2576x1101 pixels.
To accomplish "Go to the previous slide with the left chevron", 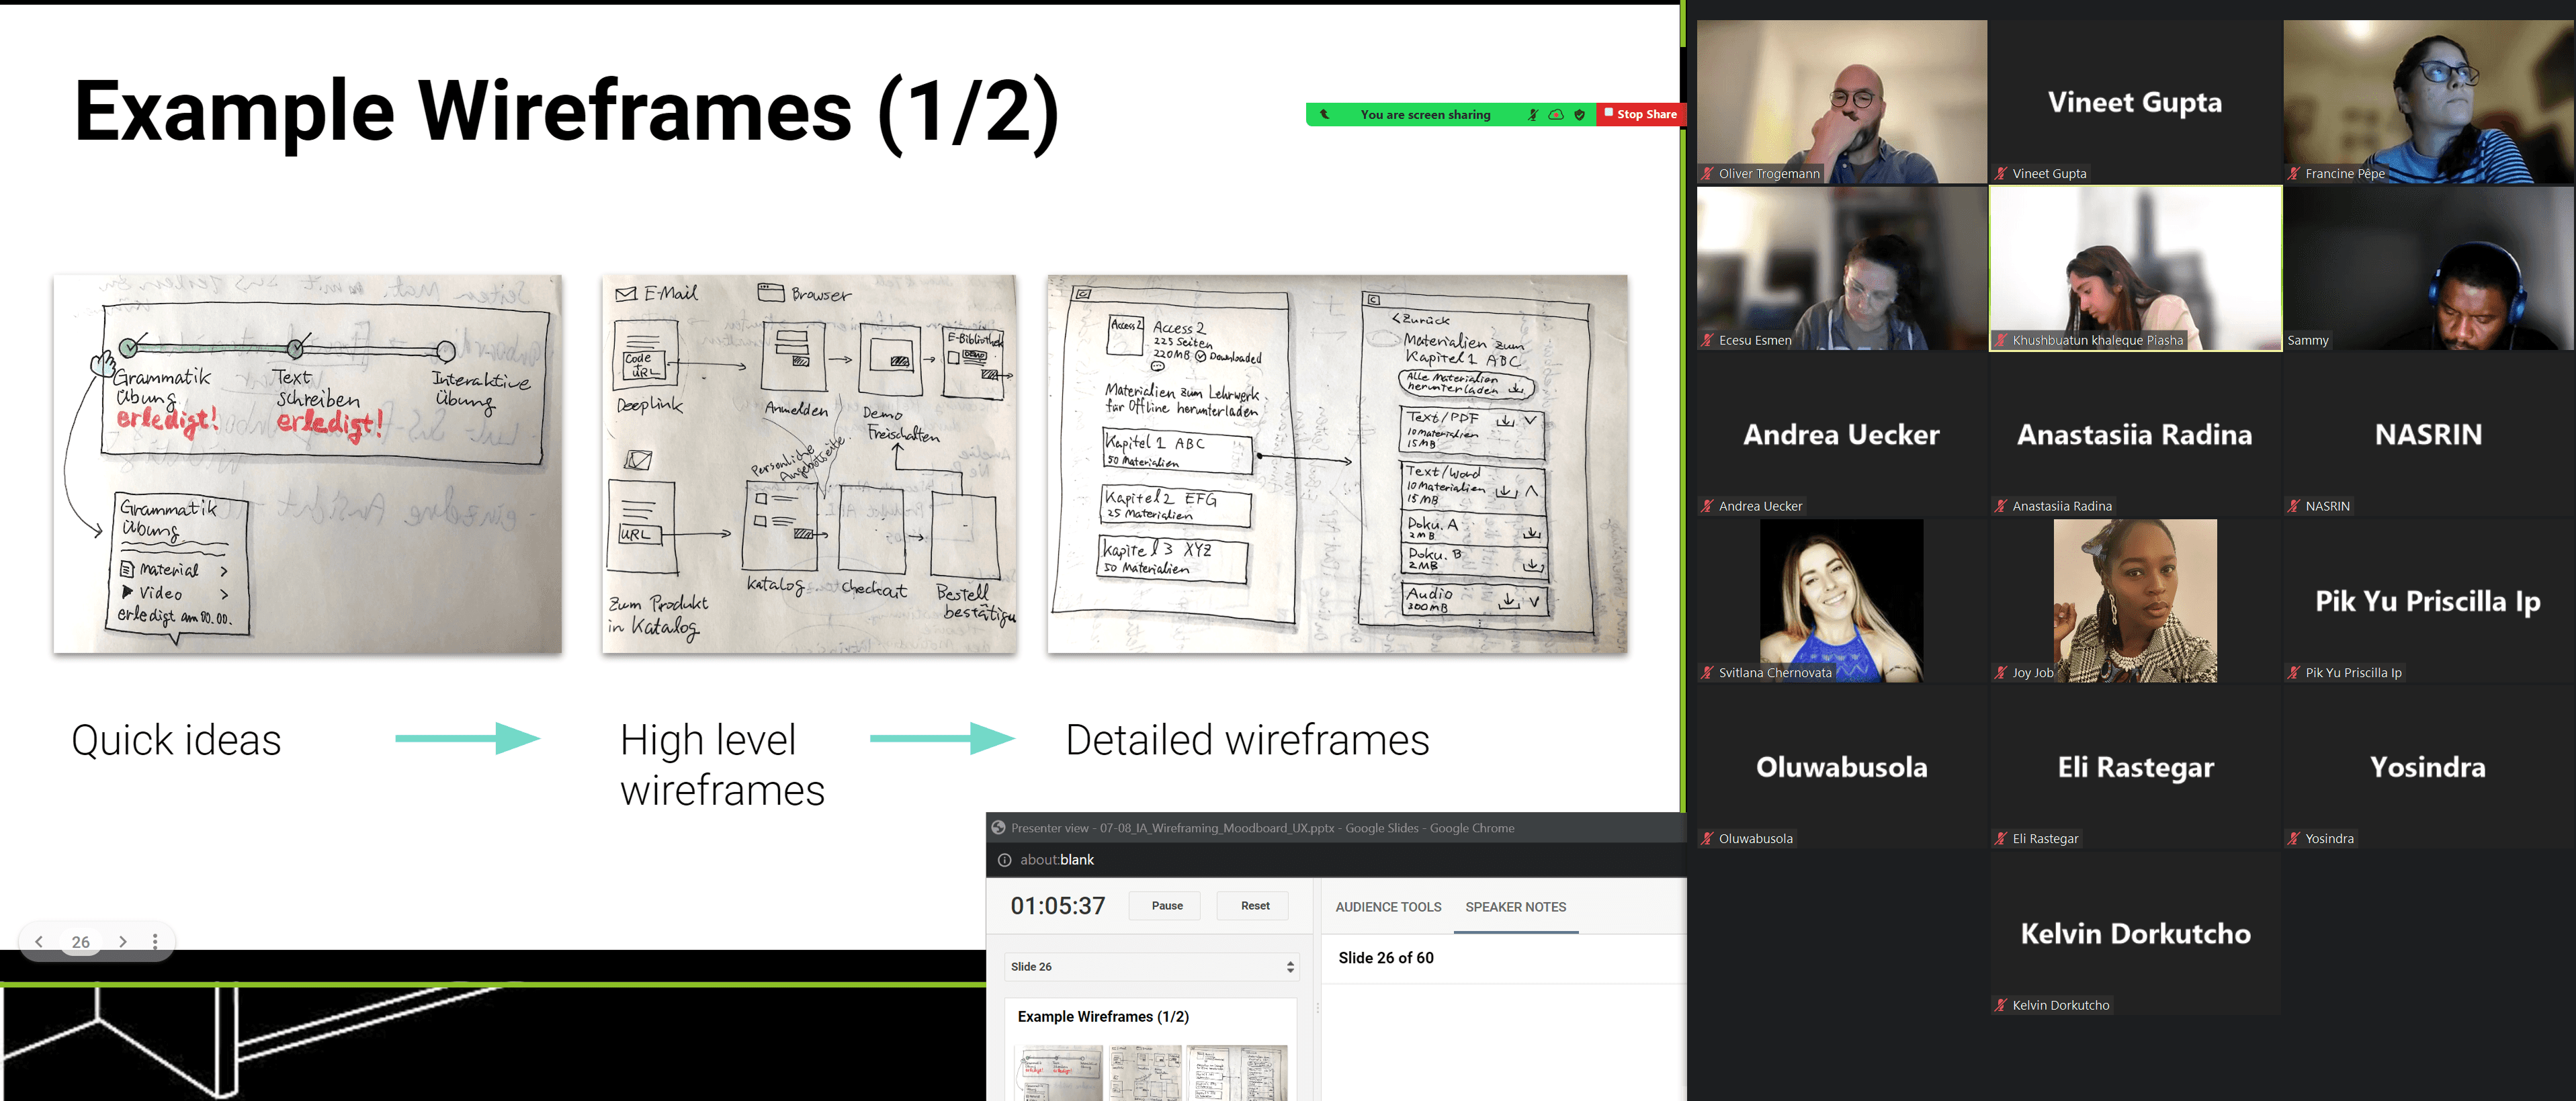I will (39, 941).
